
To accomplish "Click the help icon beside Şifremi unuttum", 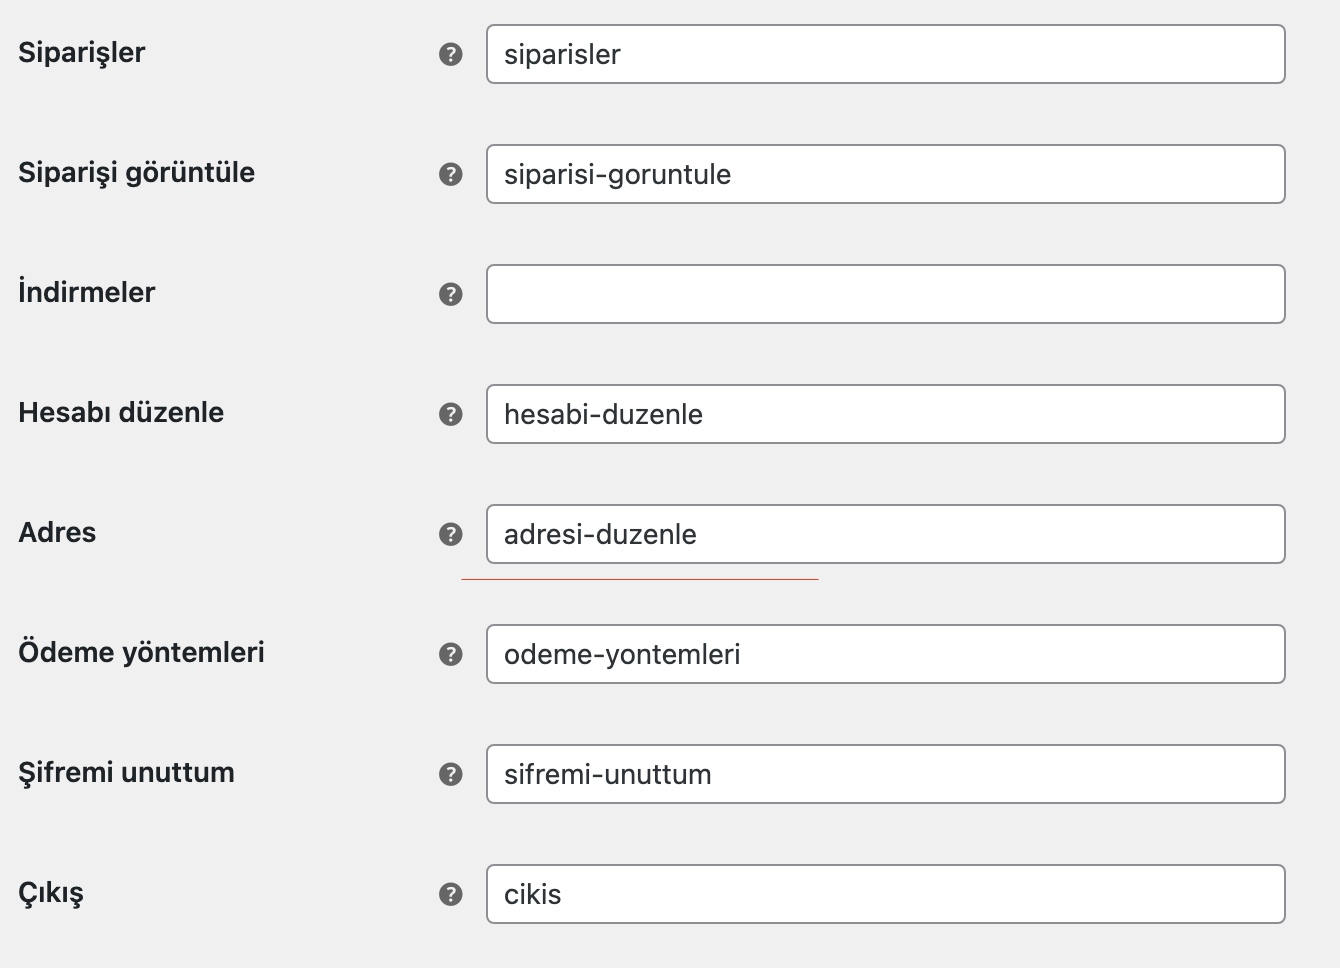I will tap(451, 774).
